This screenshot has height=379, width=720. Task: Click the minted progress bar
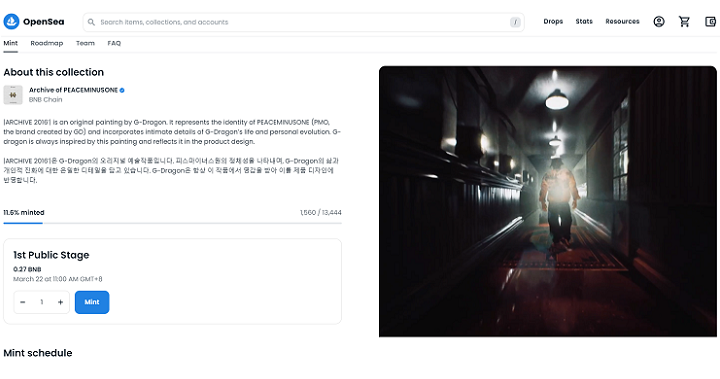172,223
